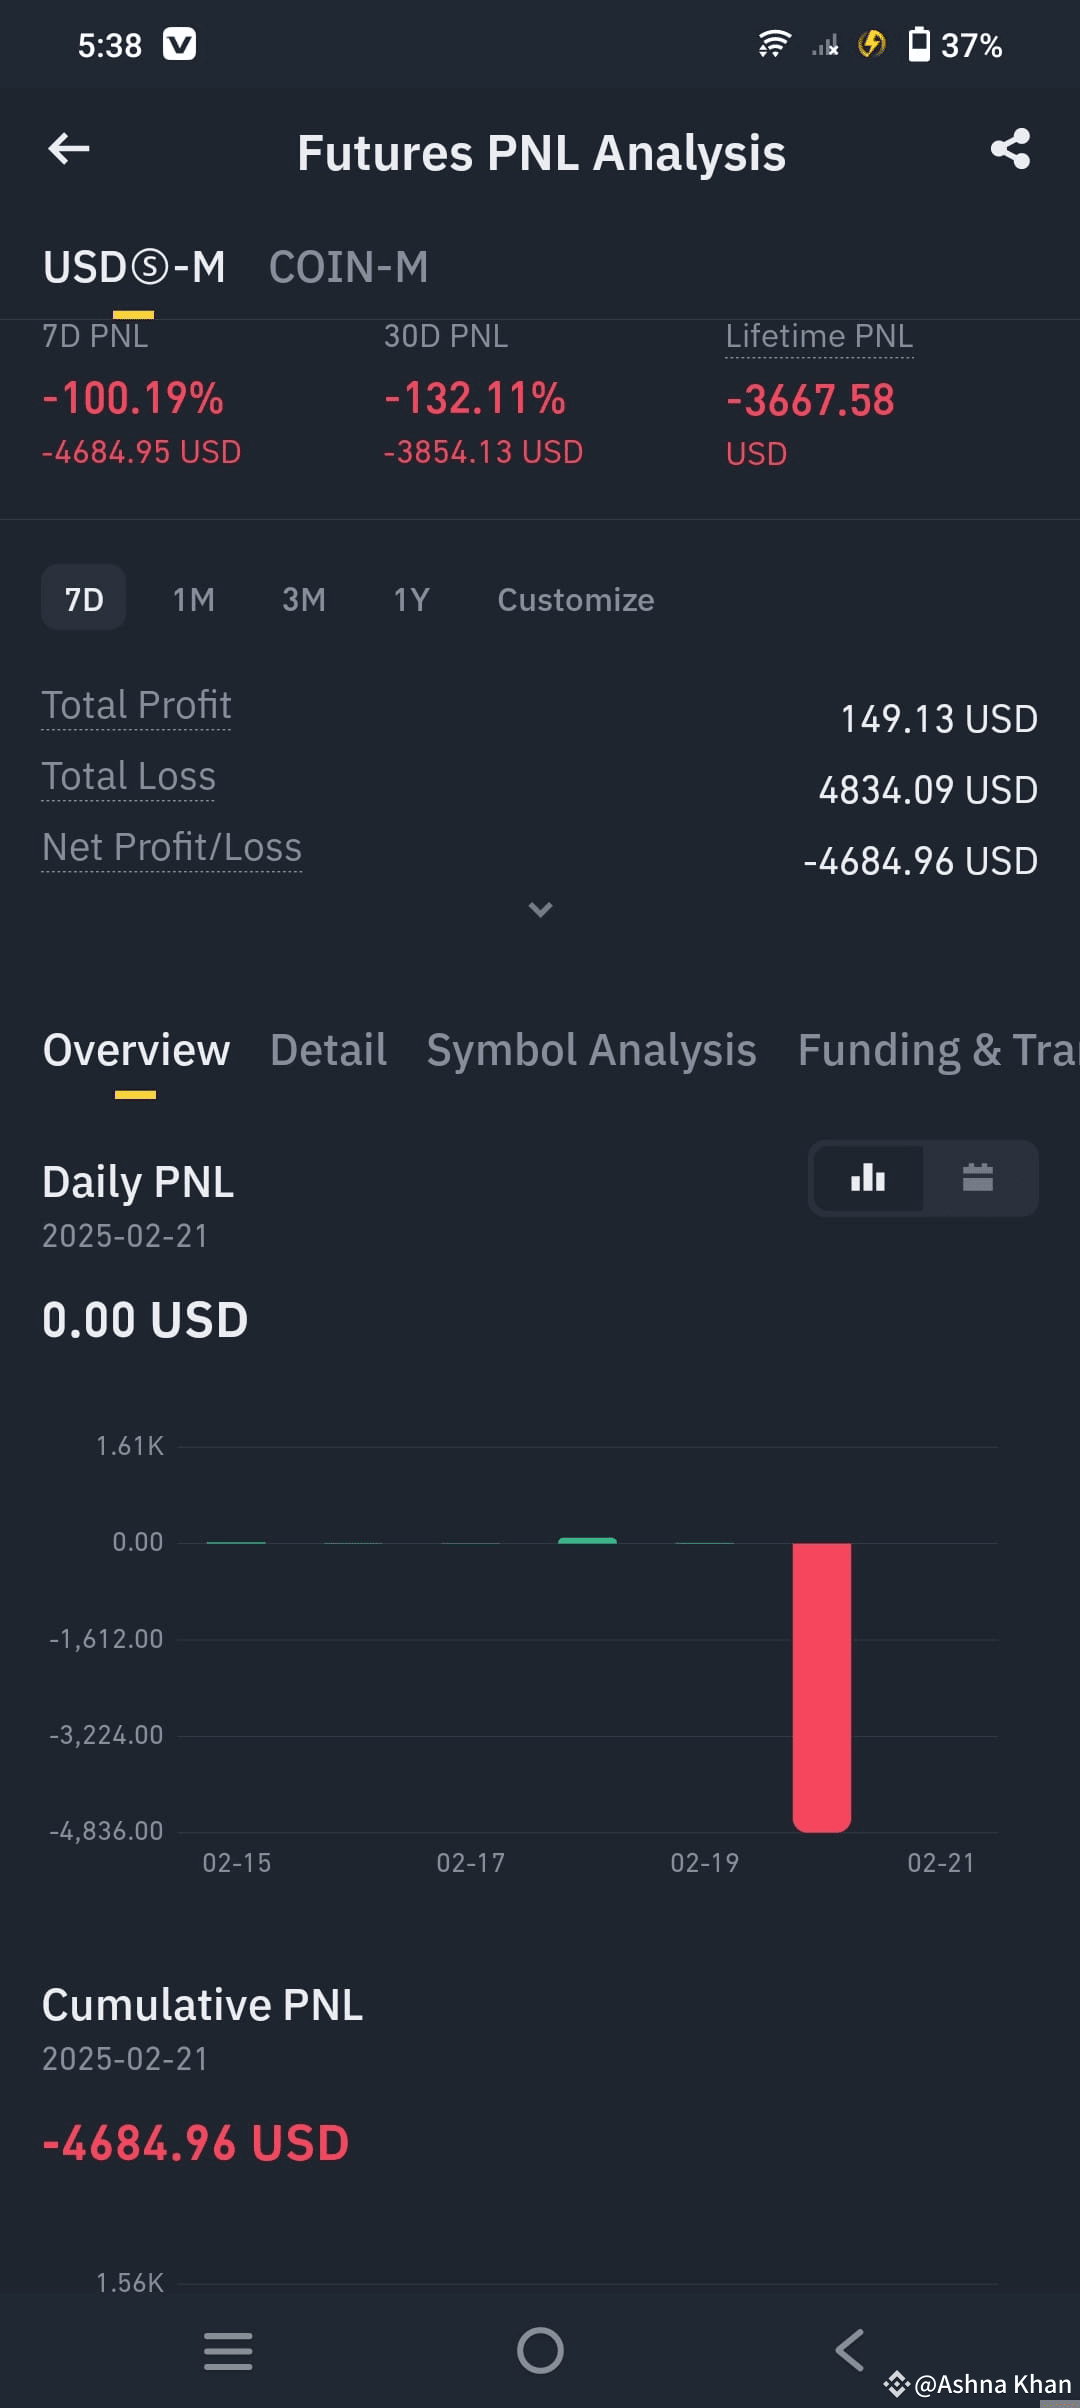
Task: Tap the back arrow icon
Action: (69, 149)
